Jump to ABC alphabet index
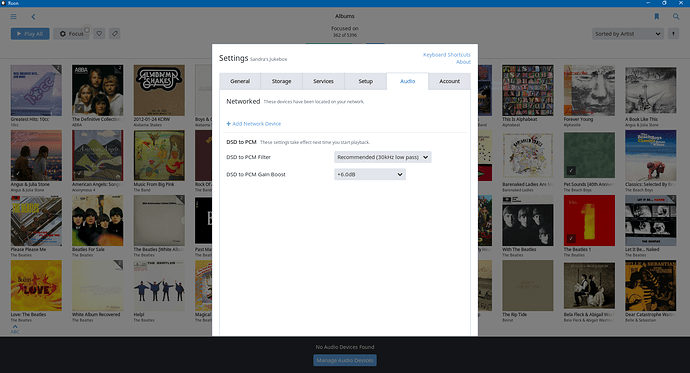Viewport: 690px width, 373px height. coord(15,329)
